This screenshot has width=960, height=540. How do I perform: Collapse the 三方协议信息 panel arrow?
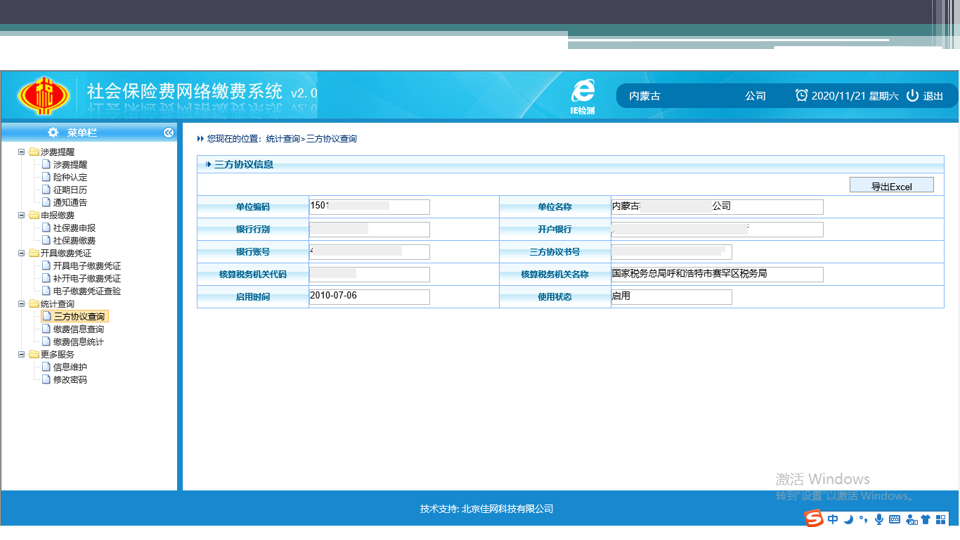click(x=208, y=164)
